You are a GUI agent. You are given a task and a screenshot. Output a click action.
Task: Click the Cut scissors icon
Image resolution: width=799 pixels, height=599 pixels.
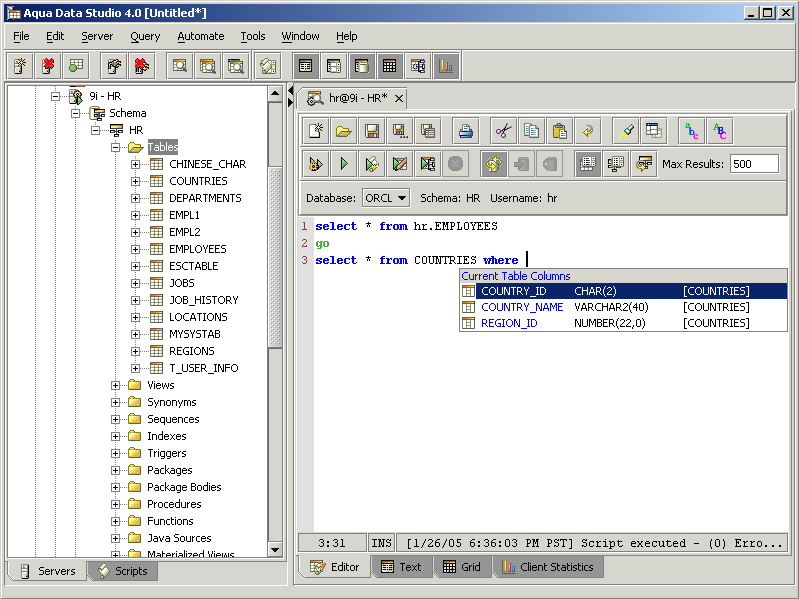pyautogui.click(x=503, y=131)
